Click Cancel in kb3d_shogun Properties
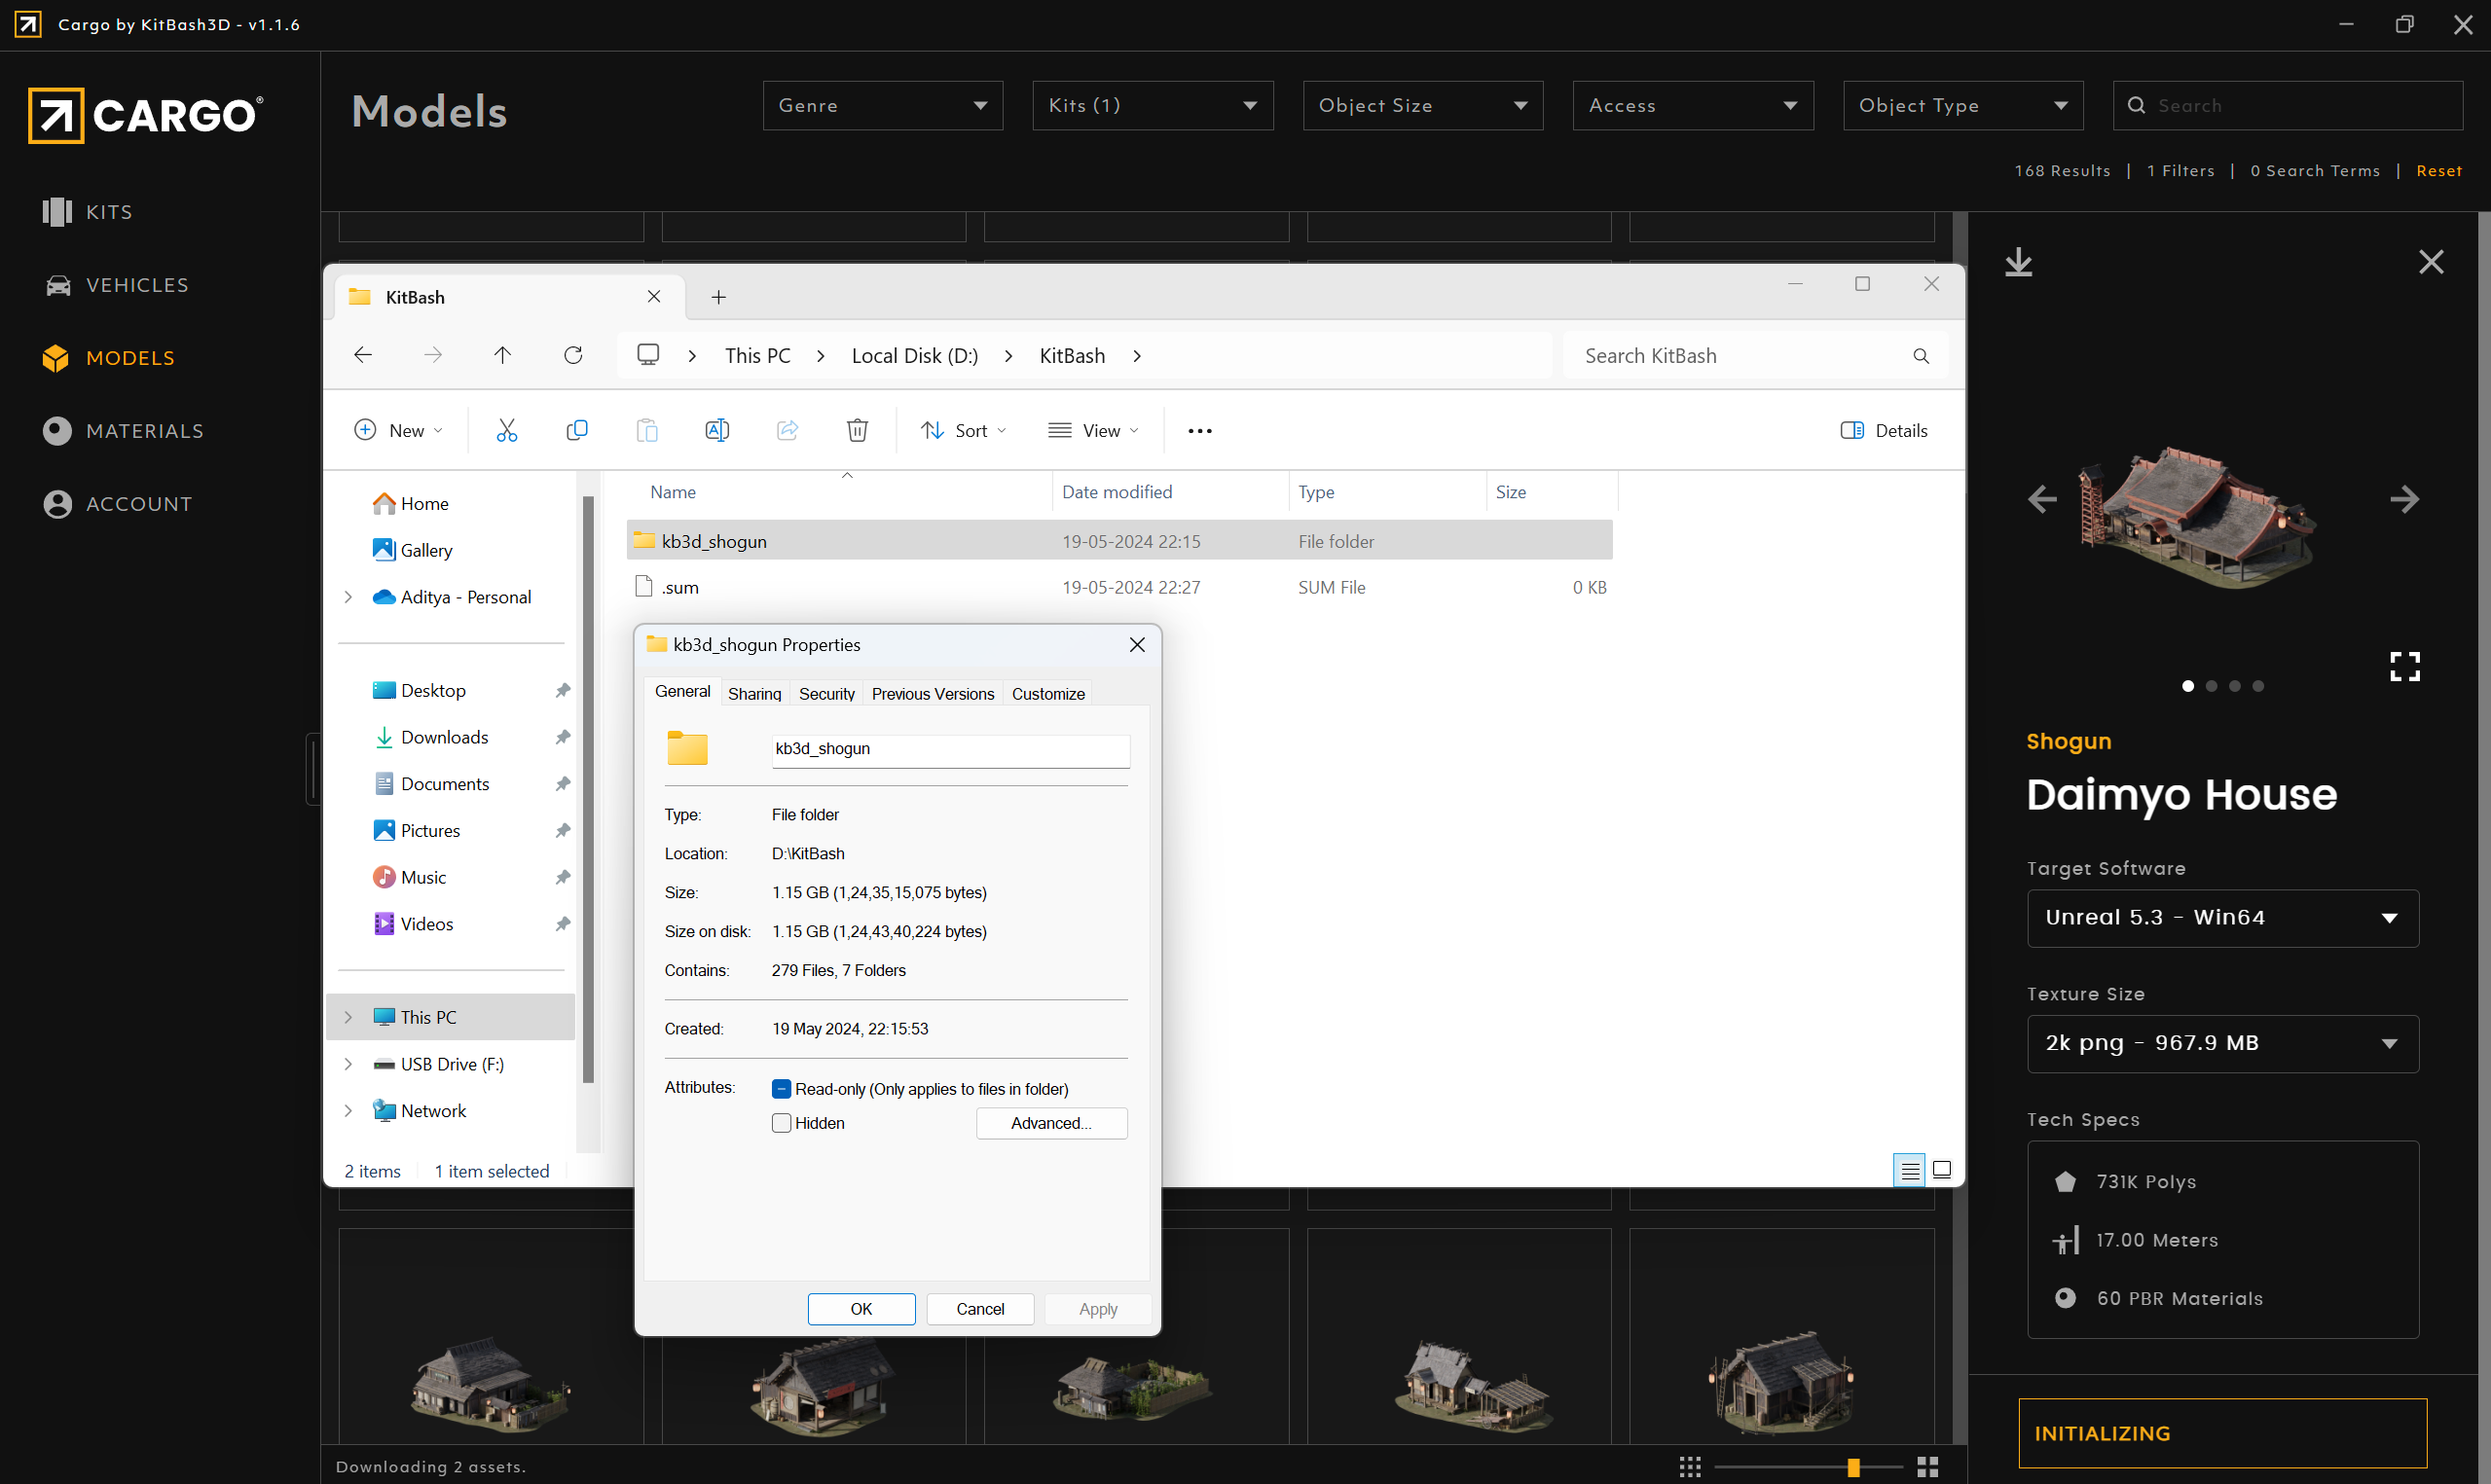The width and height of the screenshot is (2491, 1484). tap(980, 1309)
